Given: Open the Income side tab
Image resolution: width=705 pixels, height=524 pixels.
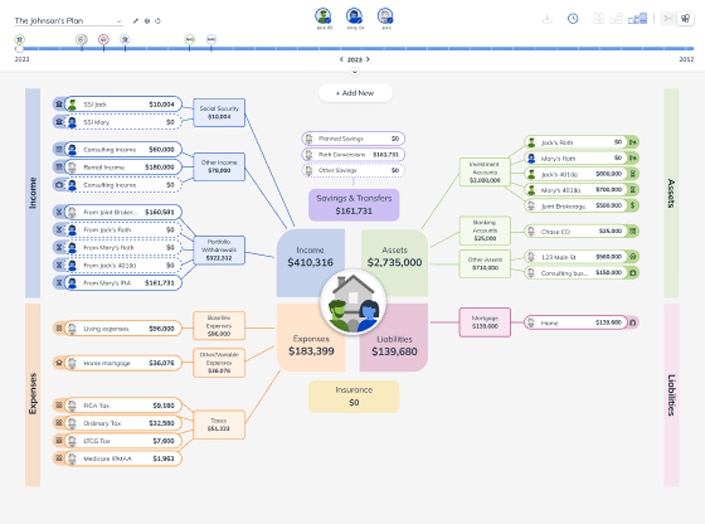Looking at the screenshot, I should click(32, 192).
